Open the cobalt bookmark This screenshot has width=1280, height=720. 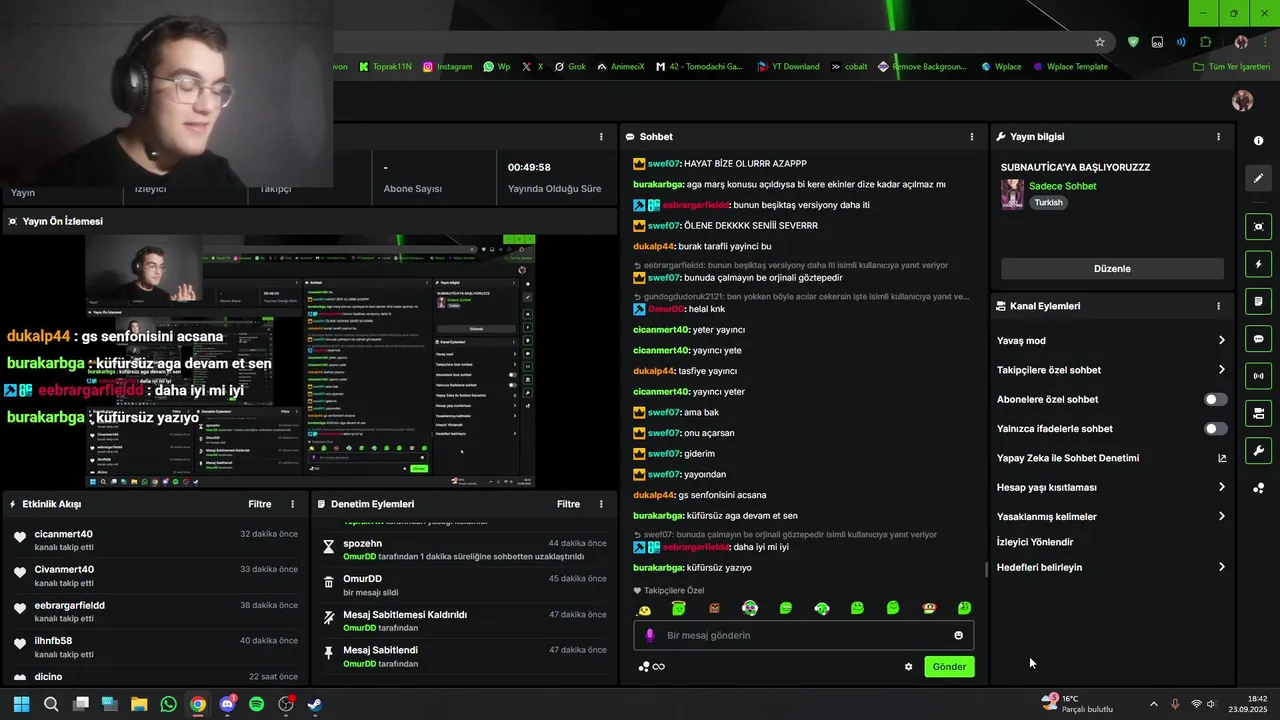pyautogui.click(x=850, y=67)
